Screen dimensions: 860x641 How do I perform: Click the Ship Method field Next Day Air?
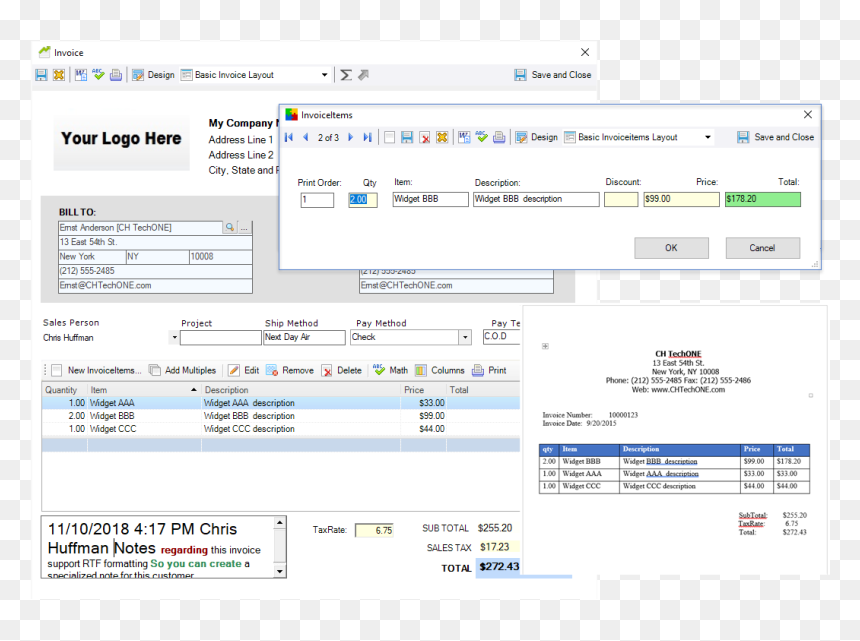click(304, 337)
